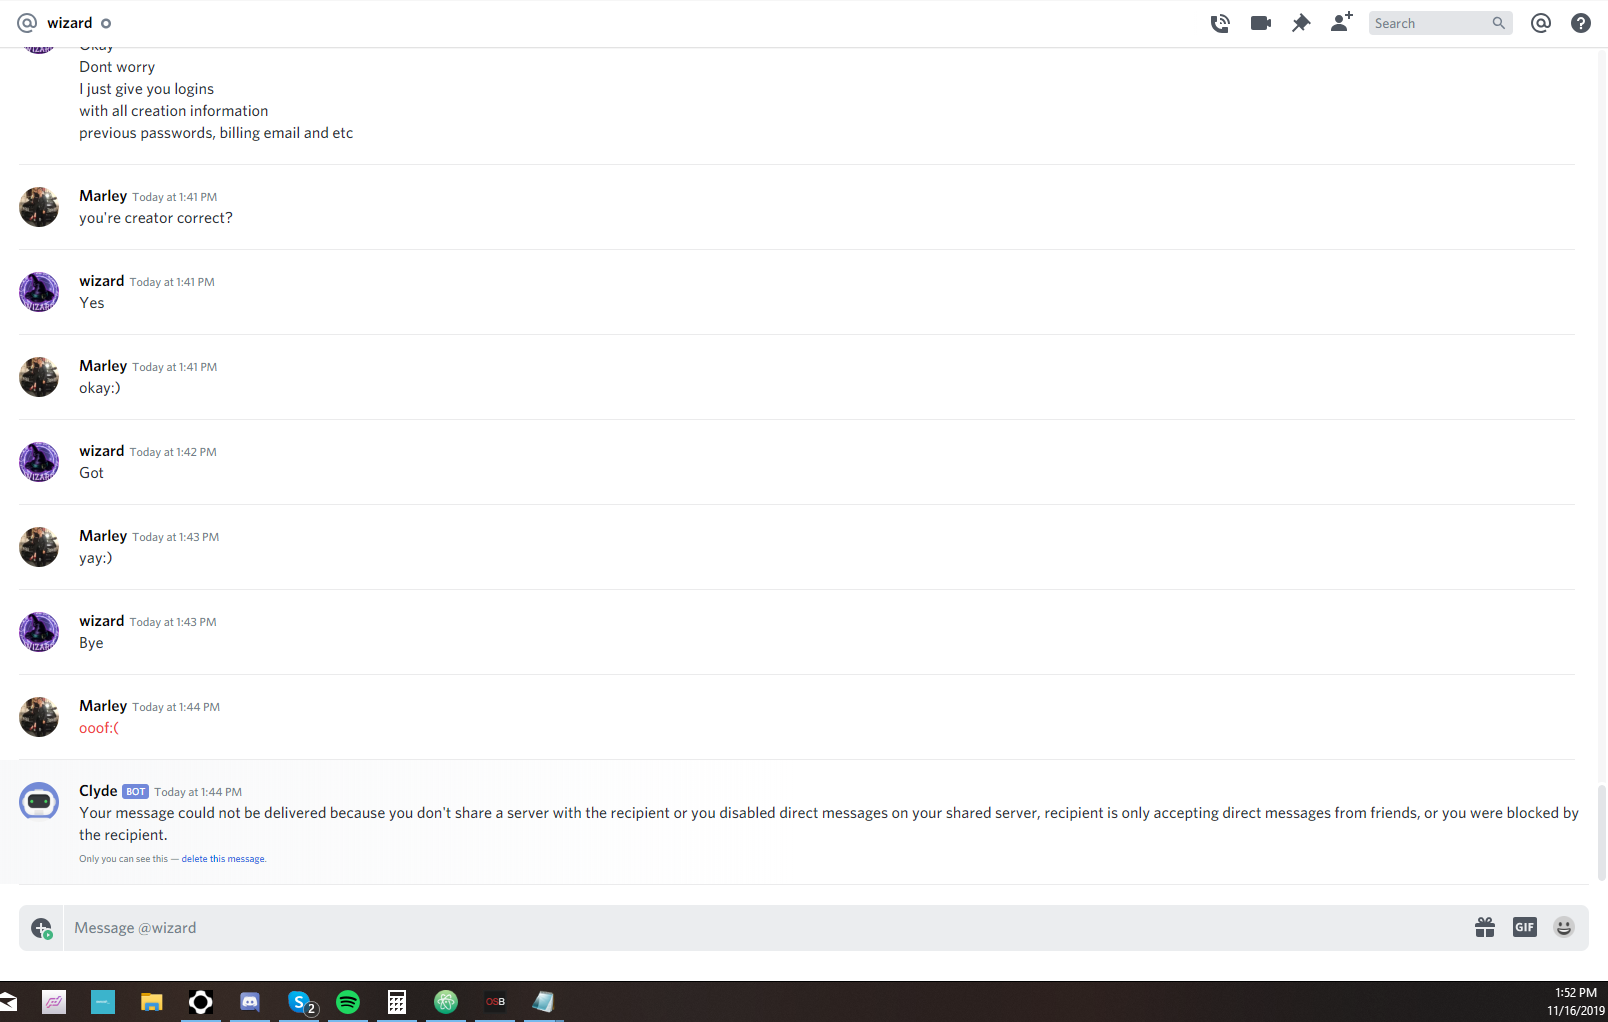1608x1022 pixels.
Task: Click Clyde's timestamp "Today at 1:44 PM"
Action: 198,792
